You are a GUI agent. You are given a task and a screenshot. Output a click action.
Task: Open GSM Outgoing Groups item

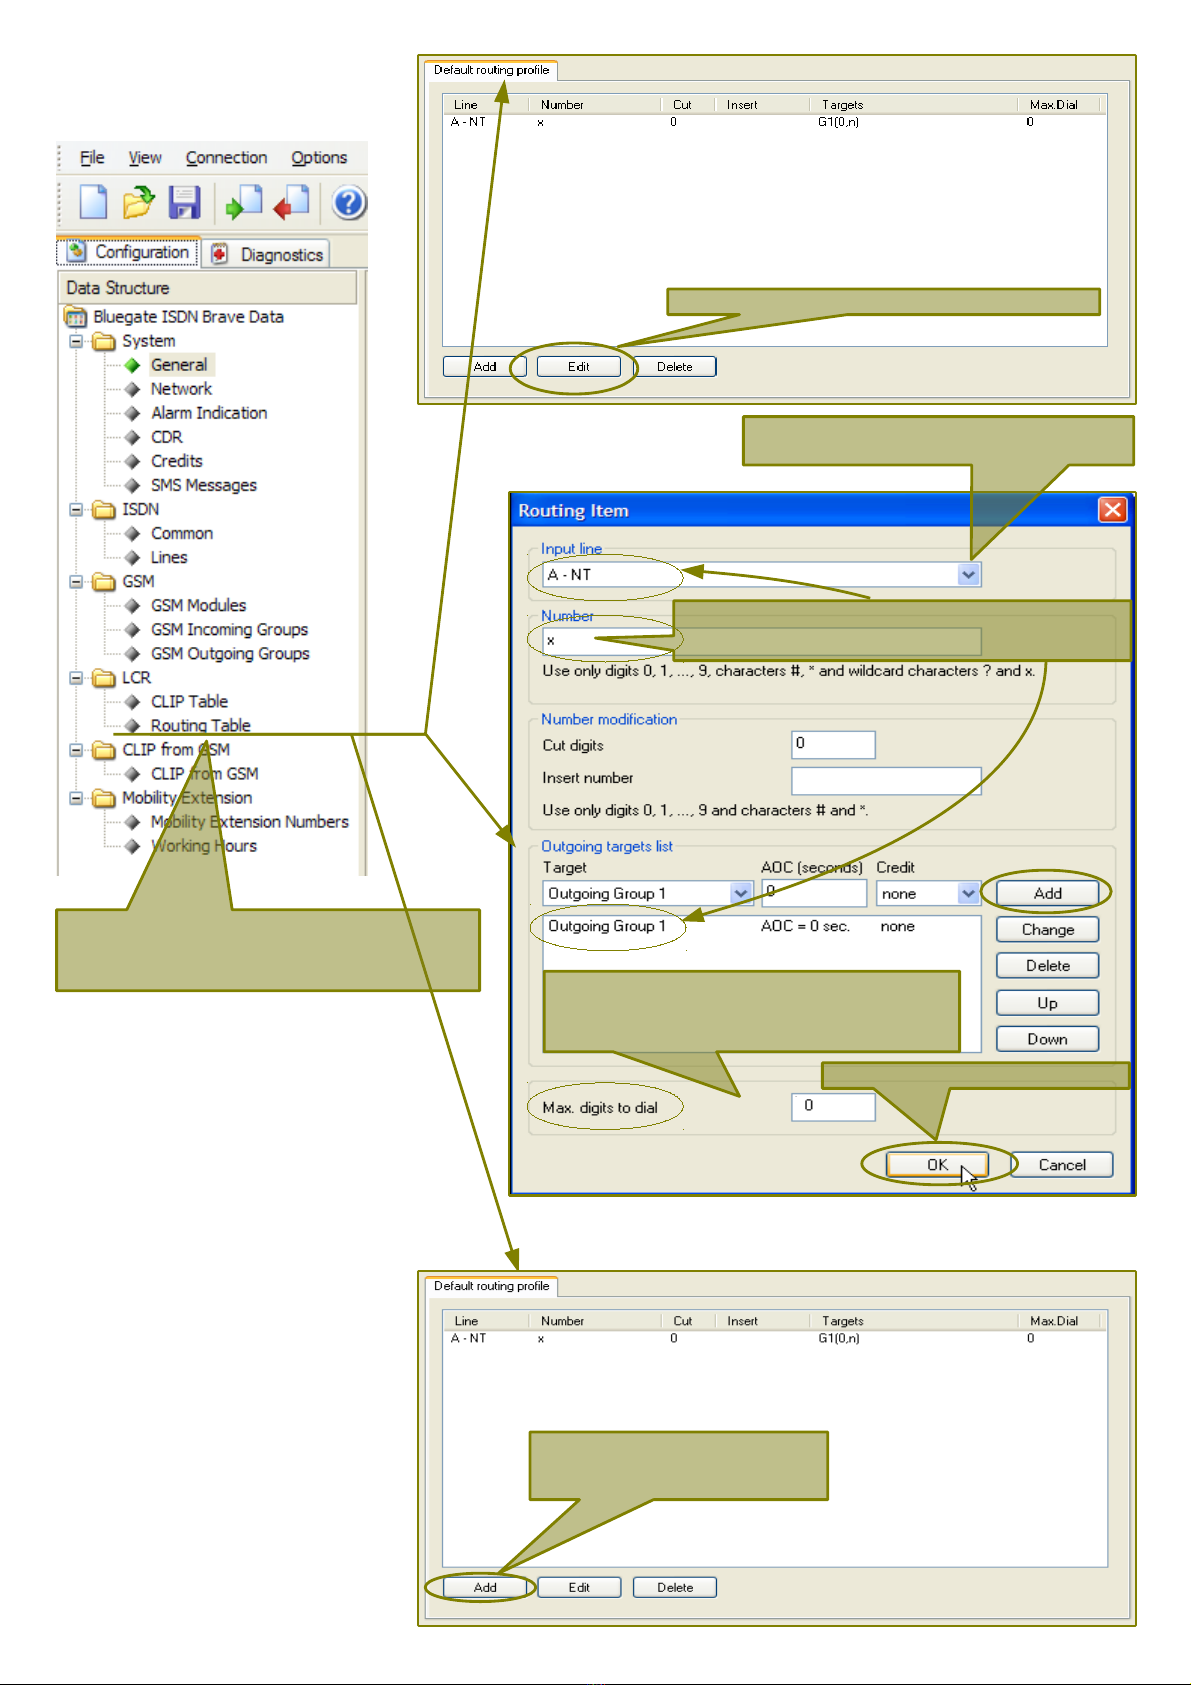click(x=230, y=653)
